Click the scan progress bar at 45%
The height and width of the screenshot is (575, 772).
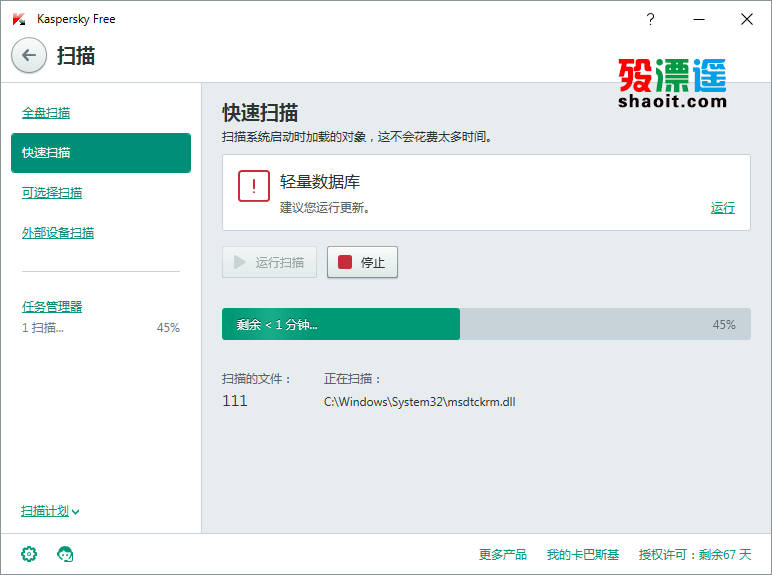click(486, 324)
